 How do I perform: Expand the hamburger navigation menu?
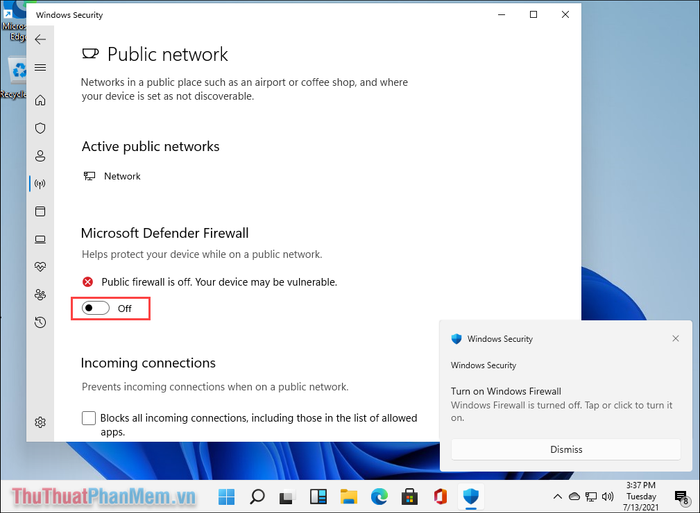40,68
